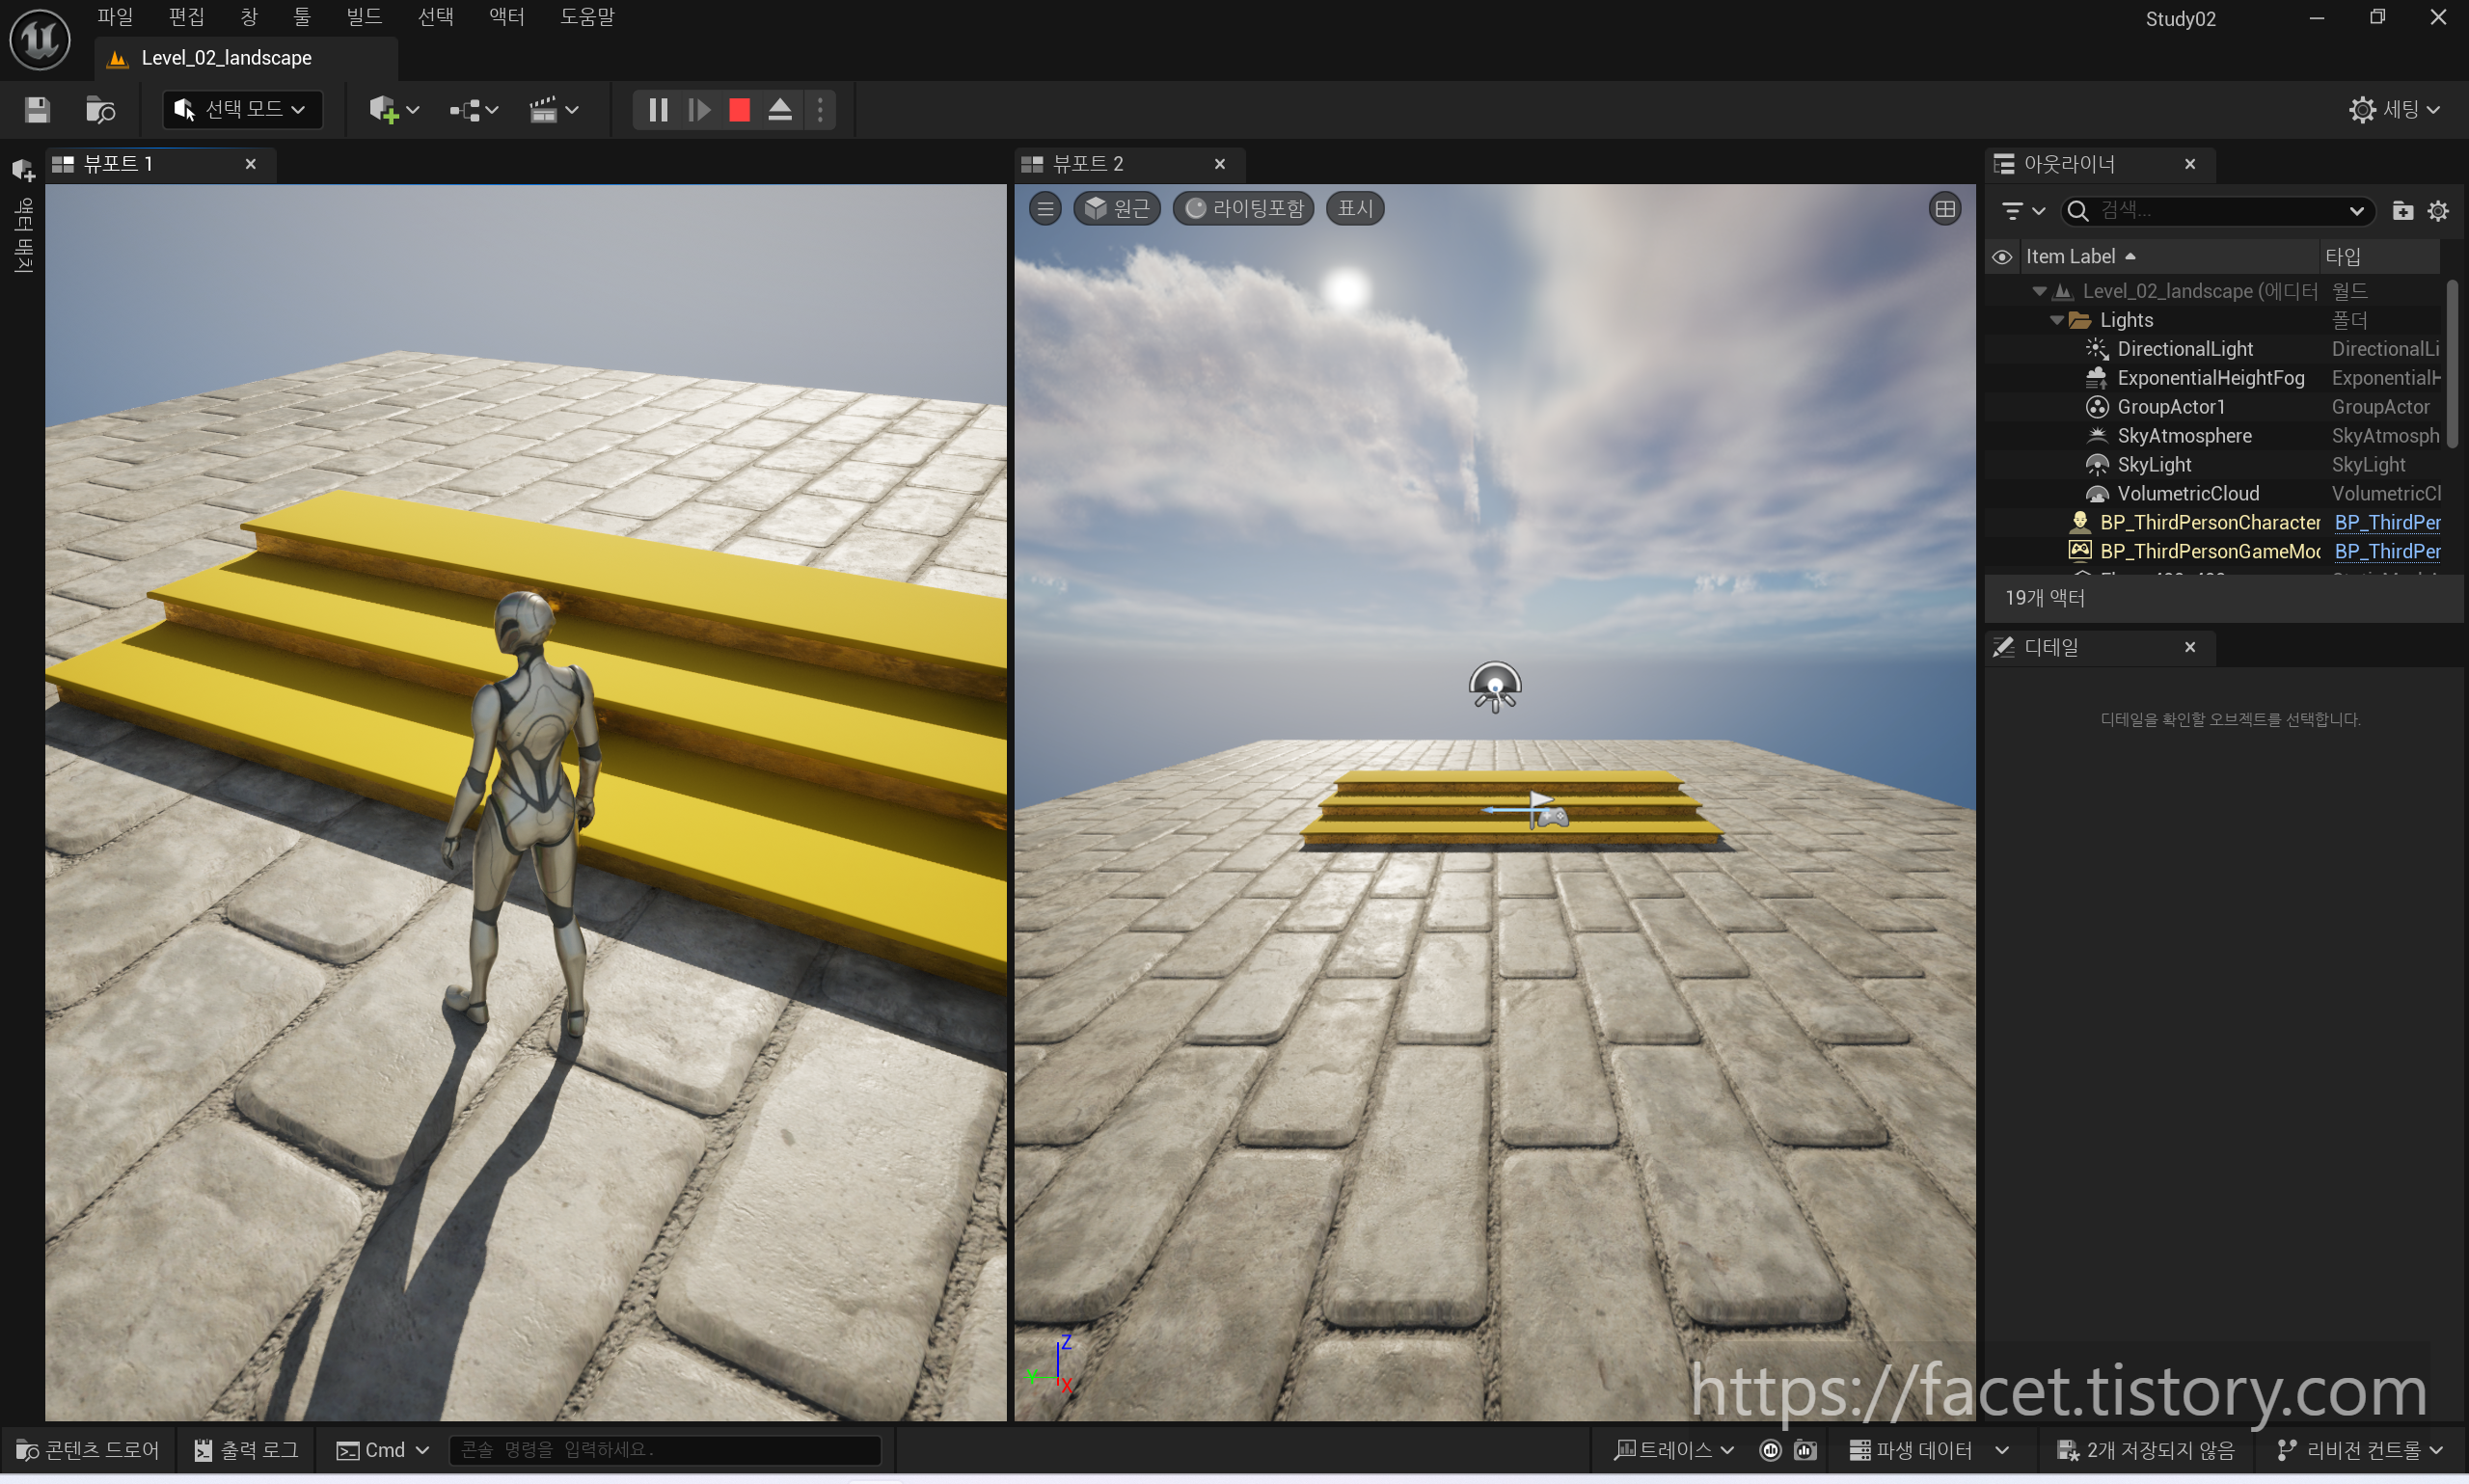The image size is (2469, 1484).
Task: Open the viewport 2 hamburger options
Action: pos(1045,209)
